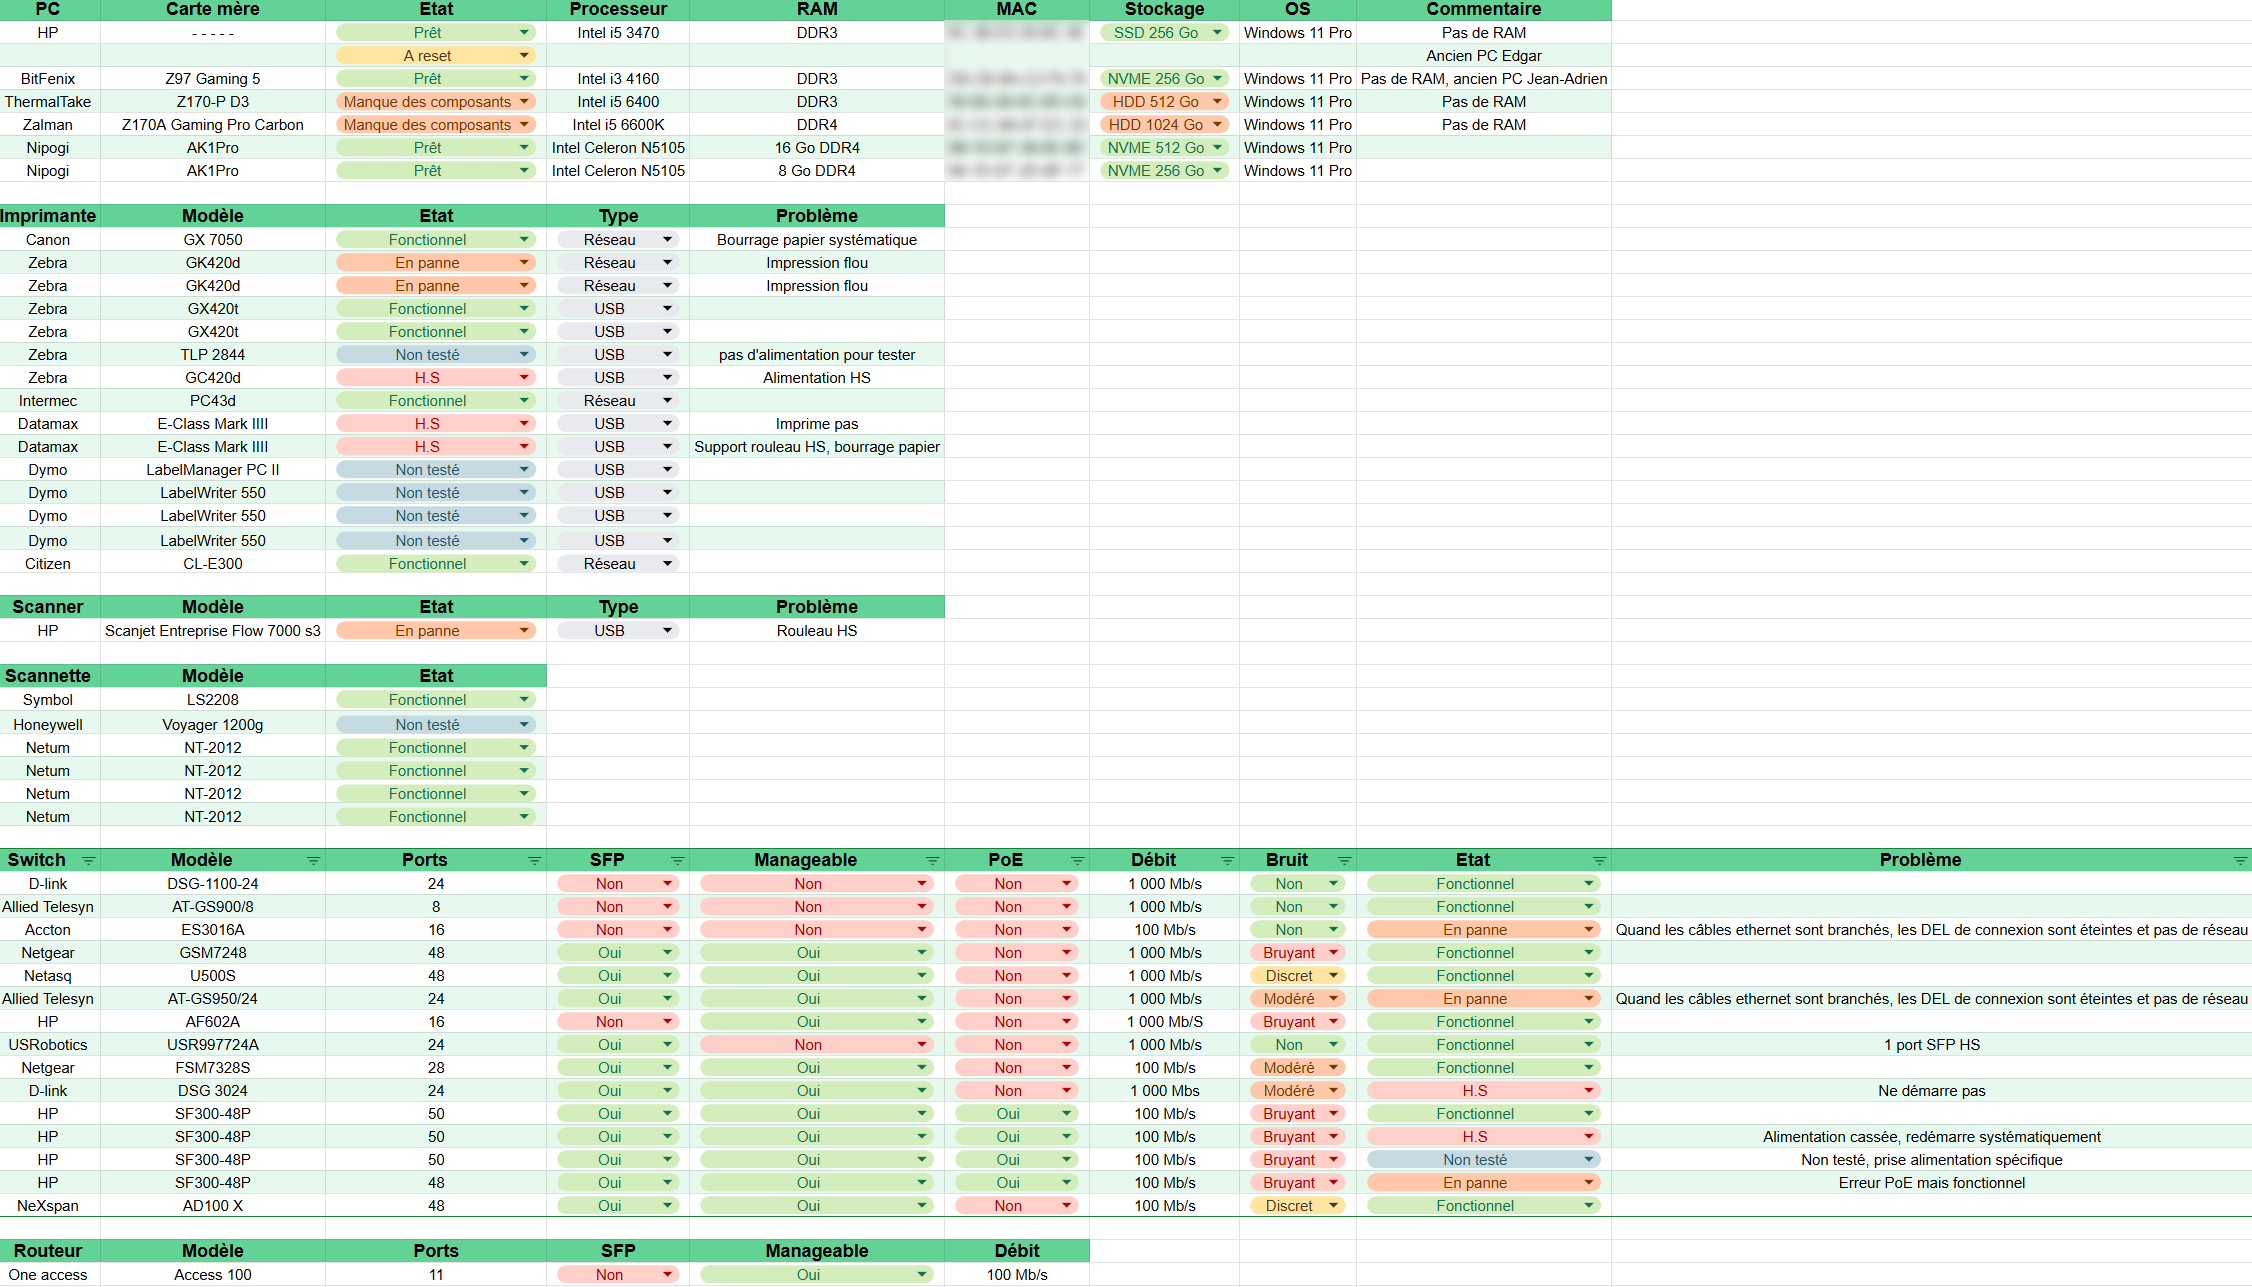Select 'Erreur PoE mais fonctionnel' cell
The image size is (2252, 1287).
coord(1932,1183)
